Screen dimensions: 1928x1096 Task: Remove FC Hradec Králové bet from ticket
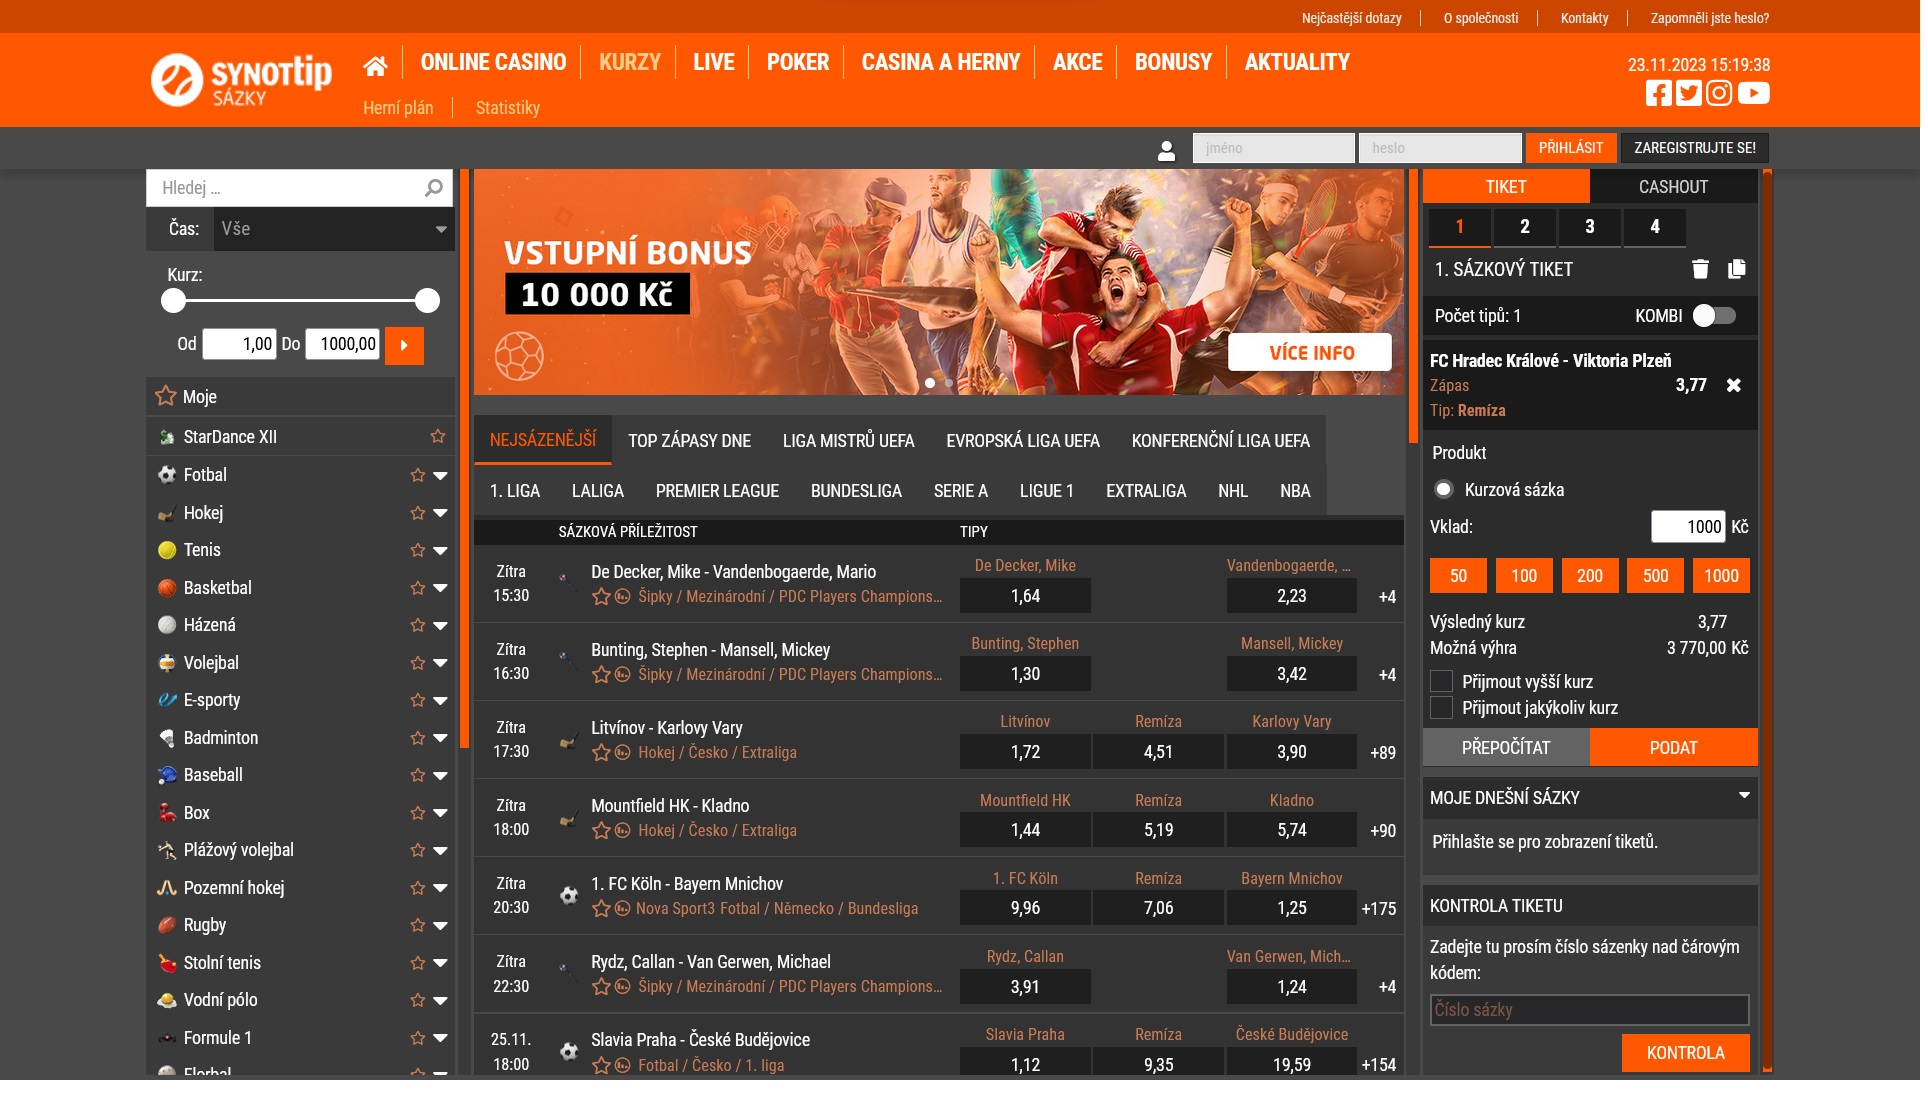coord(1734,385)
